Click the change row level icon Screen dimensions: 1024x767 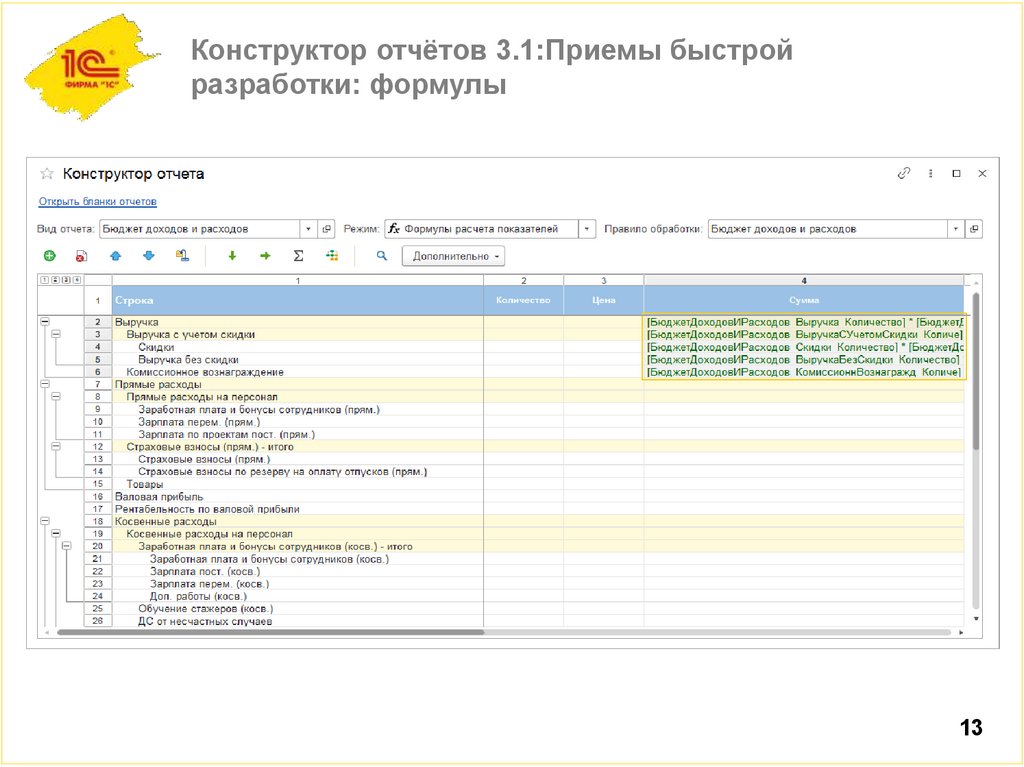tap(181, 255)
